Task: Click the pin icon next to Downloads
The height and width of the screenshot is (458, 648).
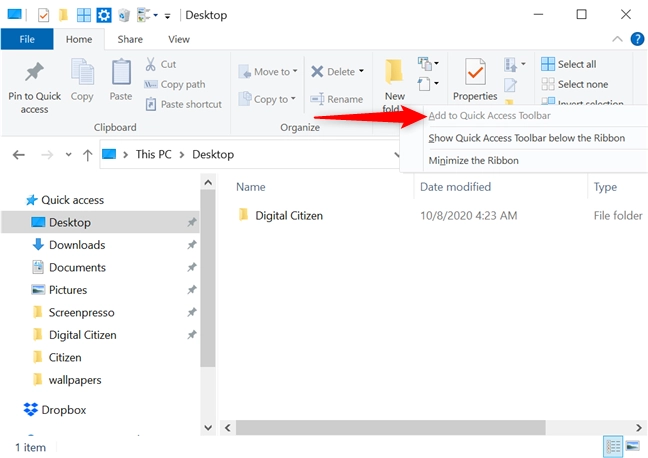Action: coord(191,245)
